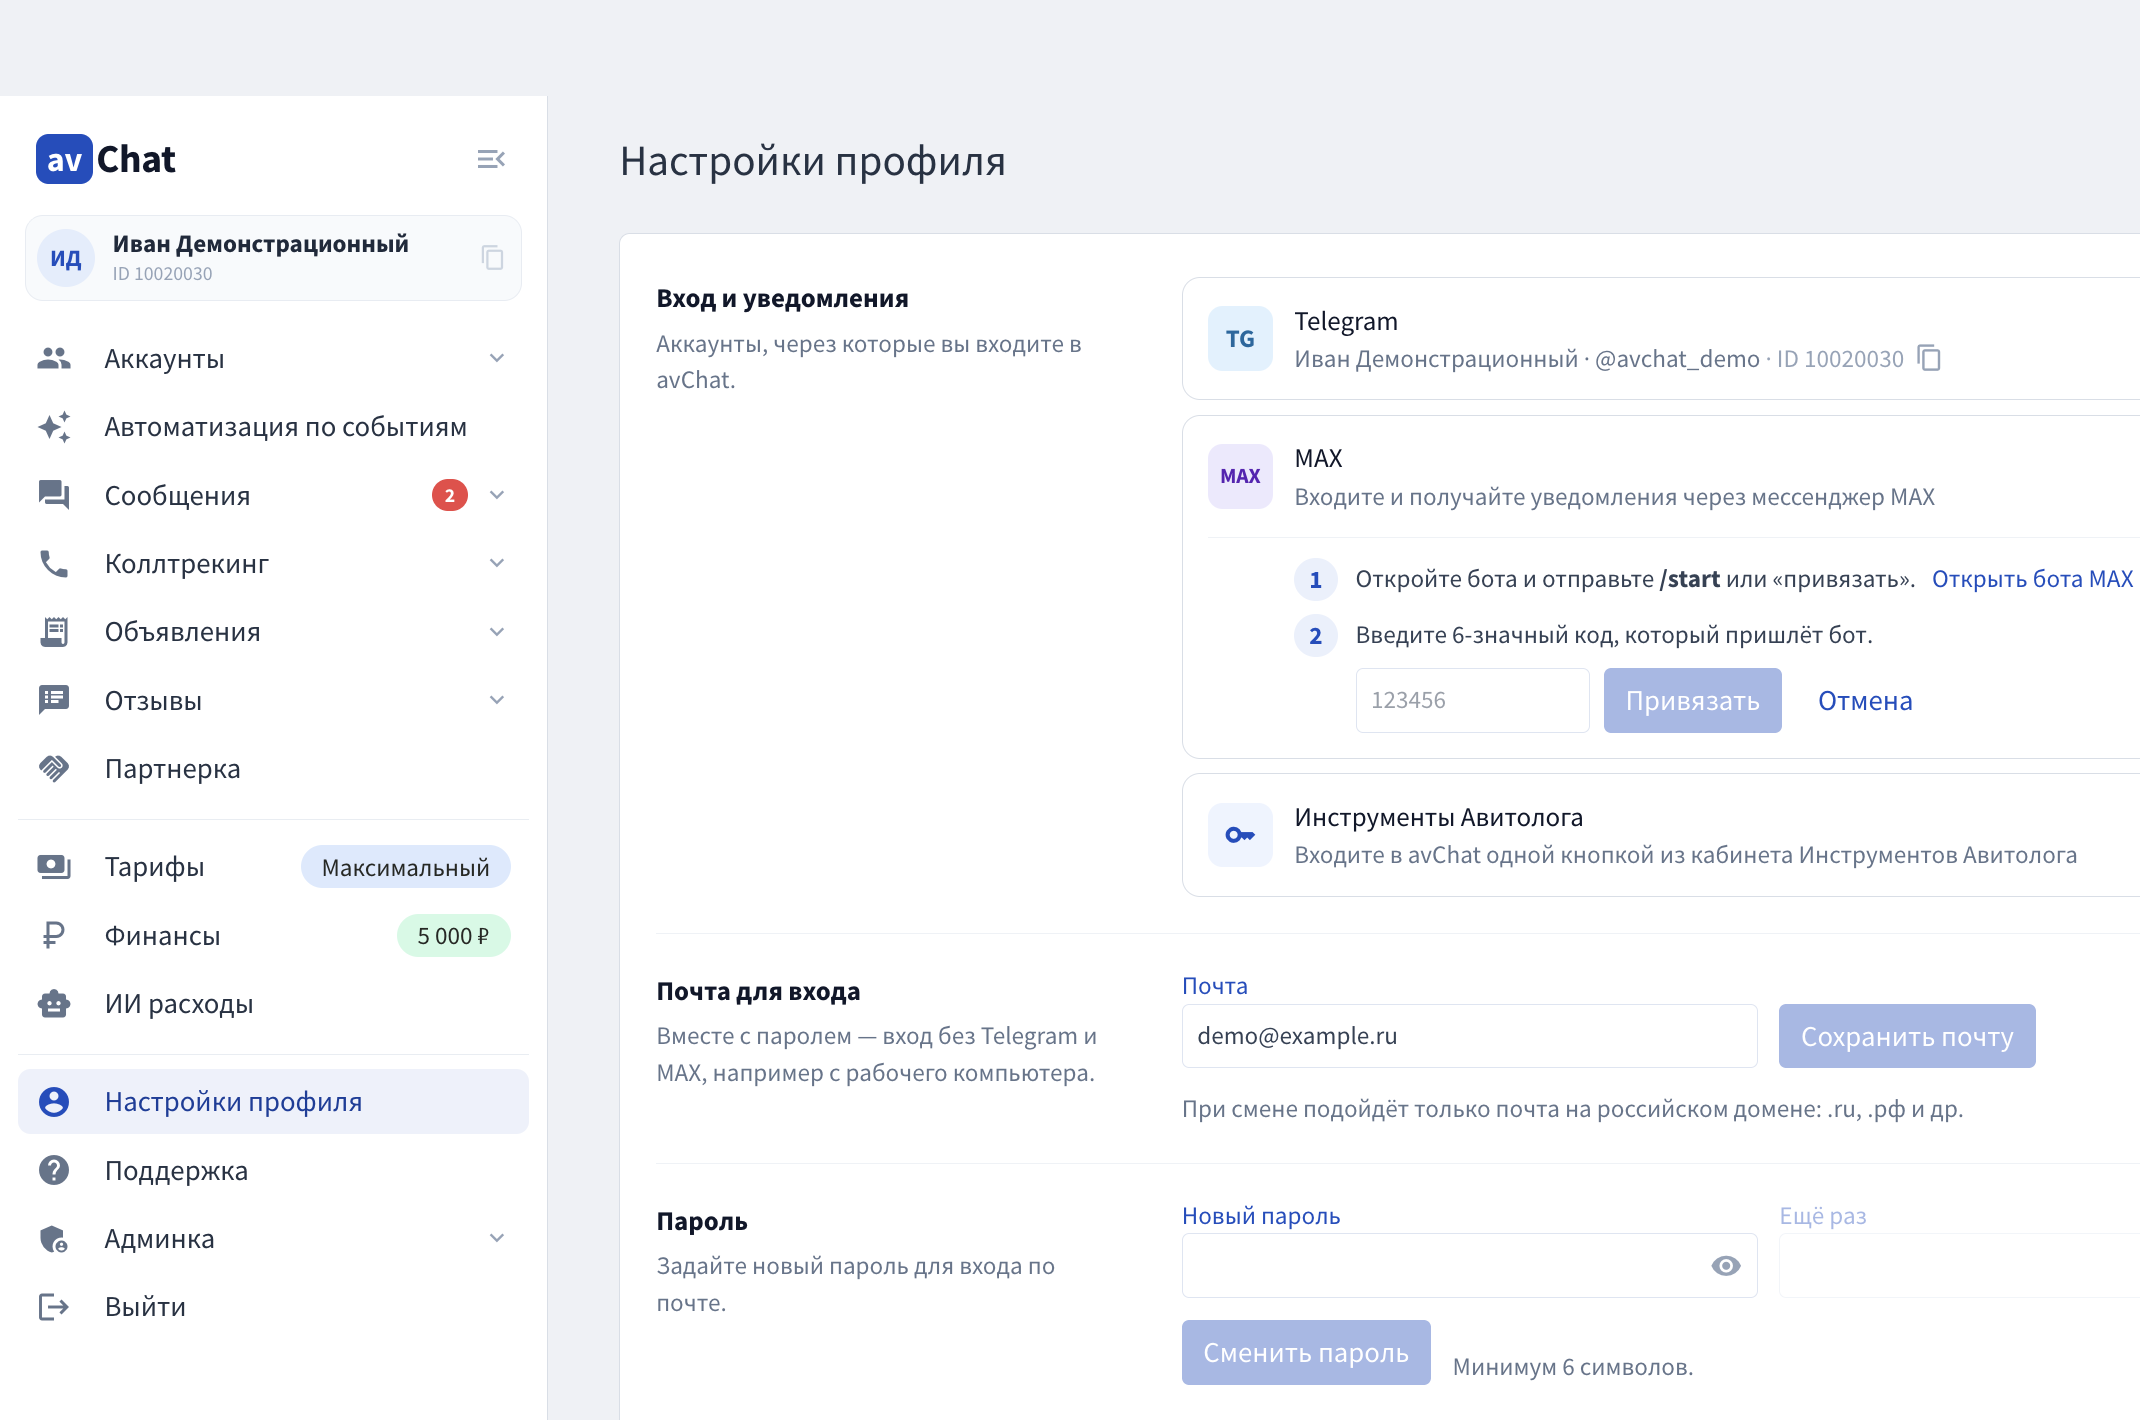Go to ИИ расходы page
The height and width of the screenshot is (1420, 2140).
point(273,1003)
